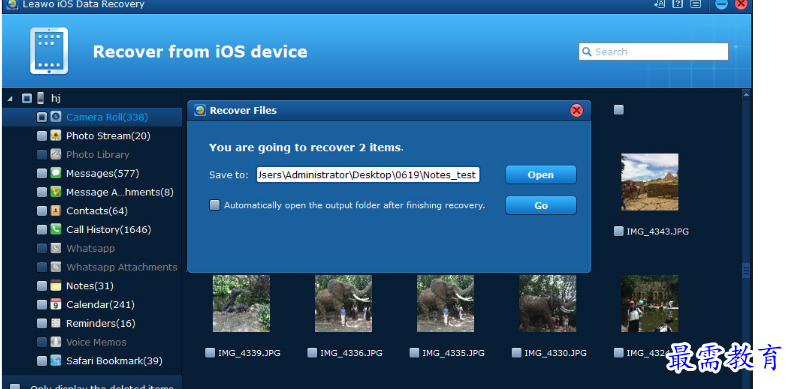Click the Photo Library icon
This screenshot has height=389, width=790.
56,154
